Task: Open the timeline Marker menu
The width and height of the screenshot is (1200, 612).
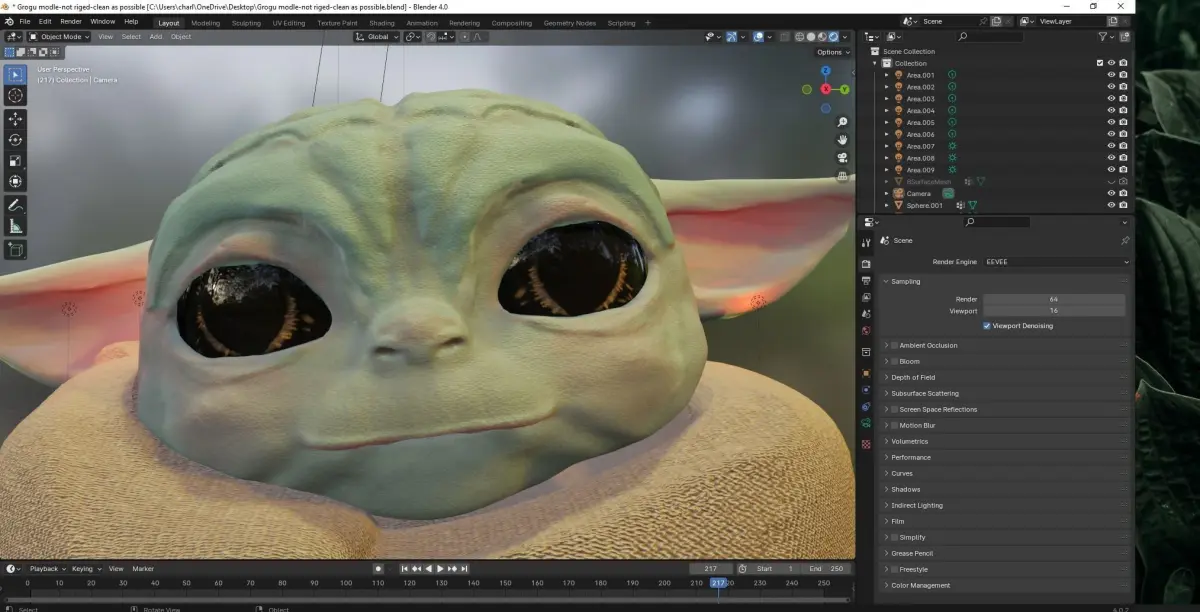Action: pyautogui.click(x=143, y=569)
